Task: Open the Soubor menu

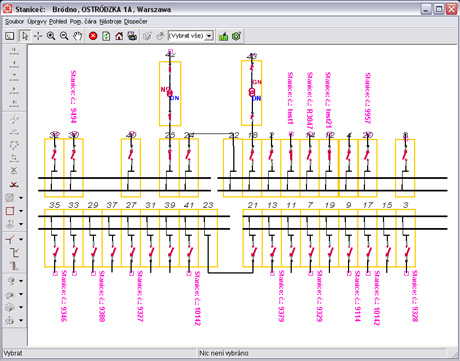Action: coord(14,22)
